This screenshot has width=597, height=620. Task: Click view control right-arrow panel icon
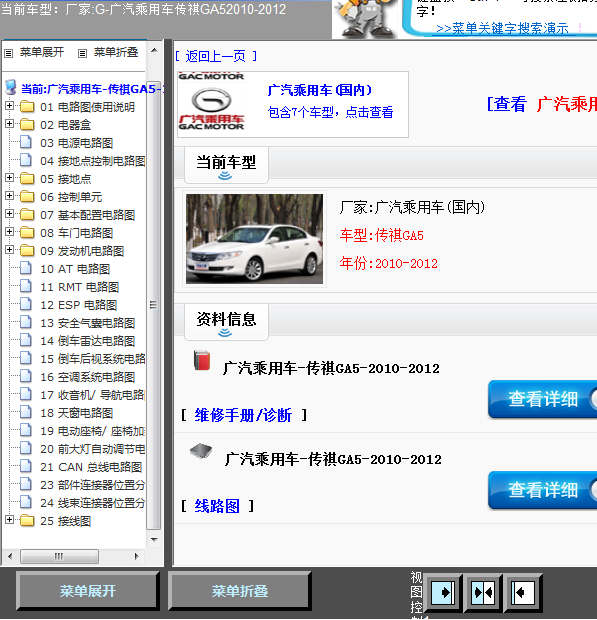coord(443,592)
